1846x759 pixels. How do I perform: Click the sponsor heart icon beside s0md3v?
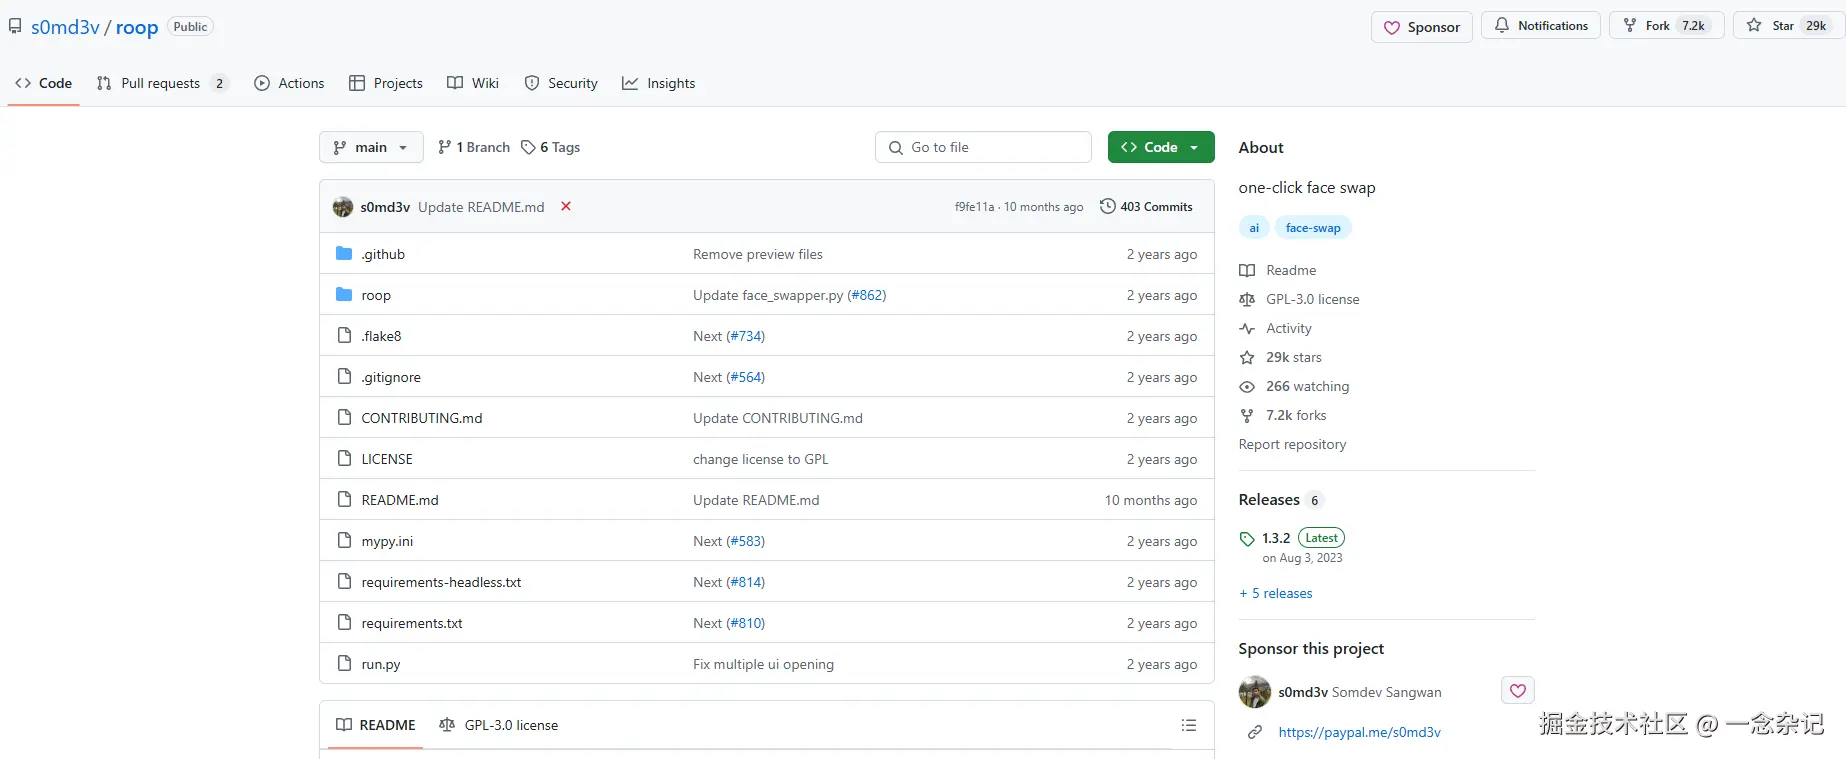point(1517,690)
